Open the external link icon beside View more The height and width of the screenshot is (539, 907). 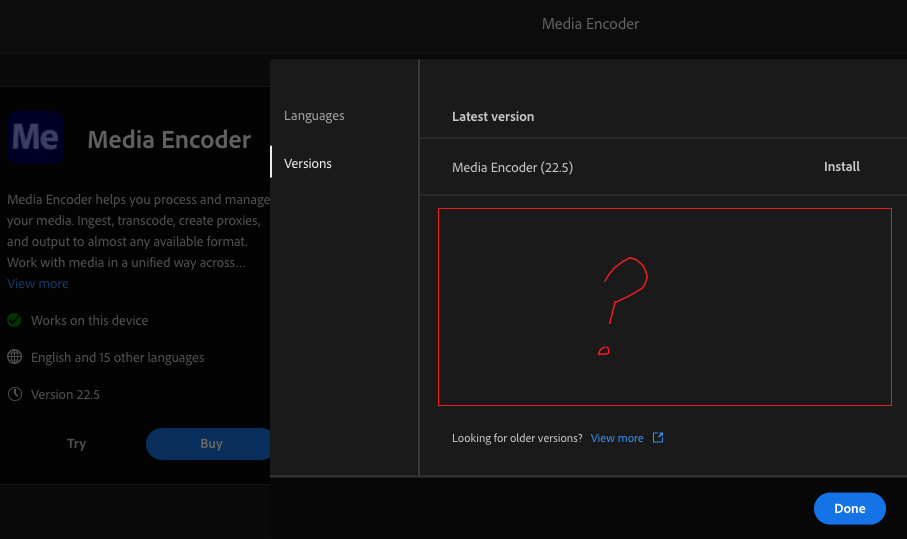[658, 438]
